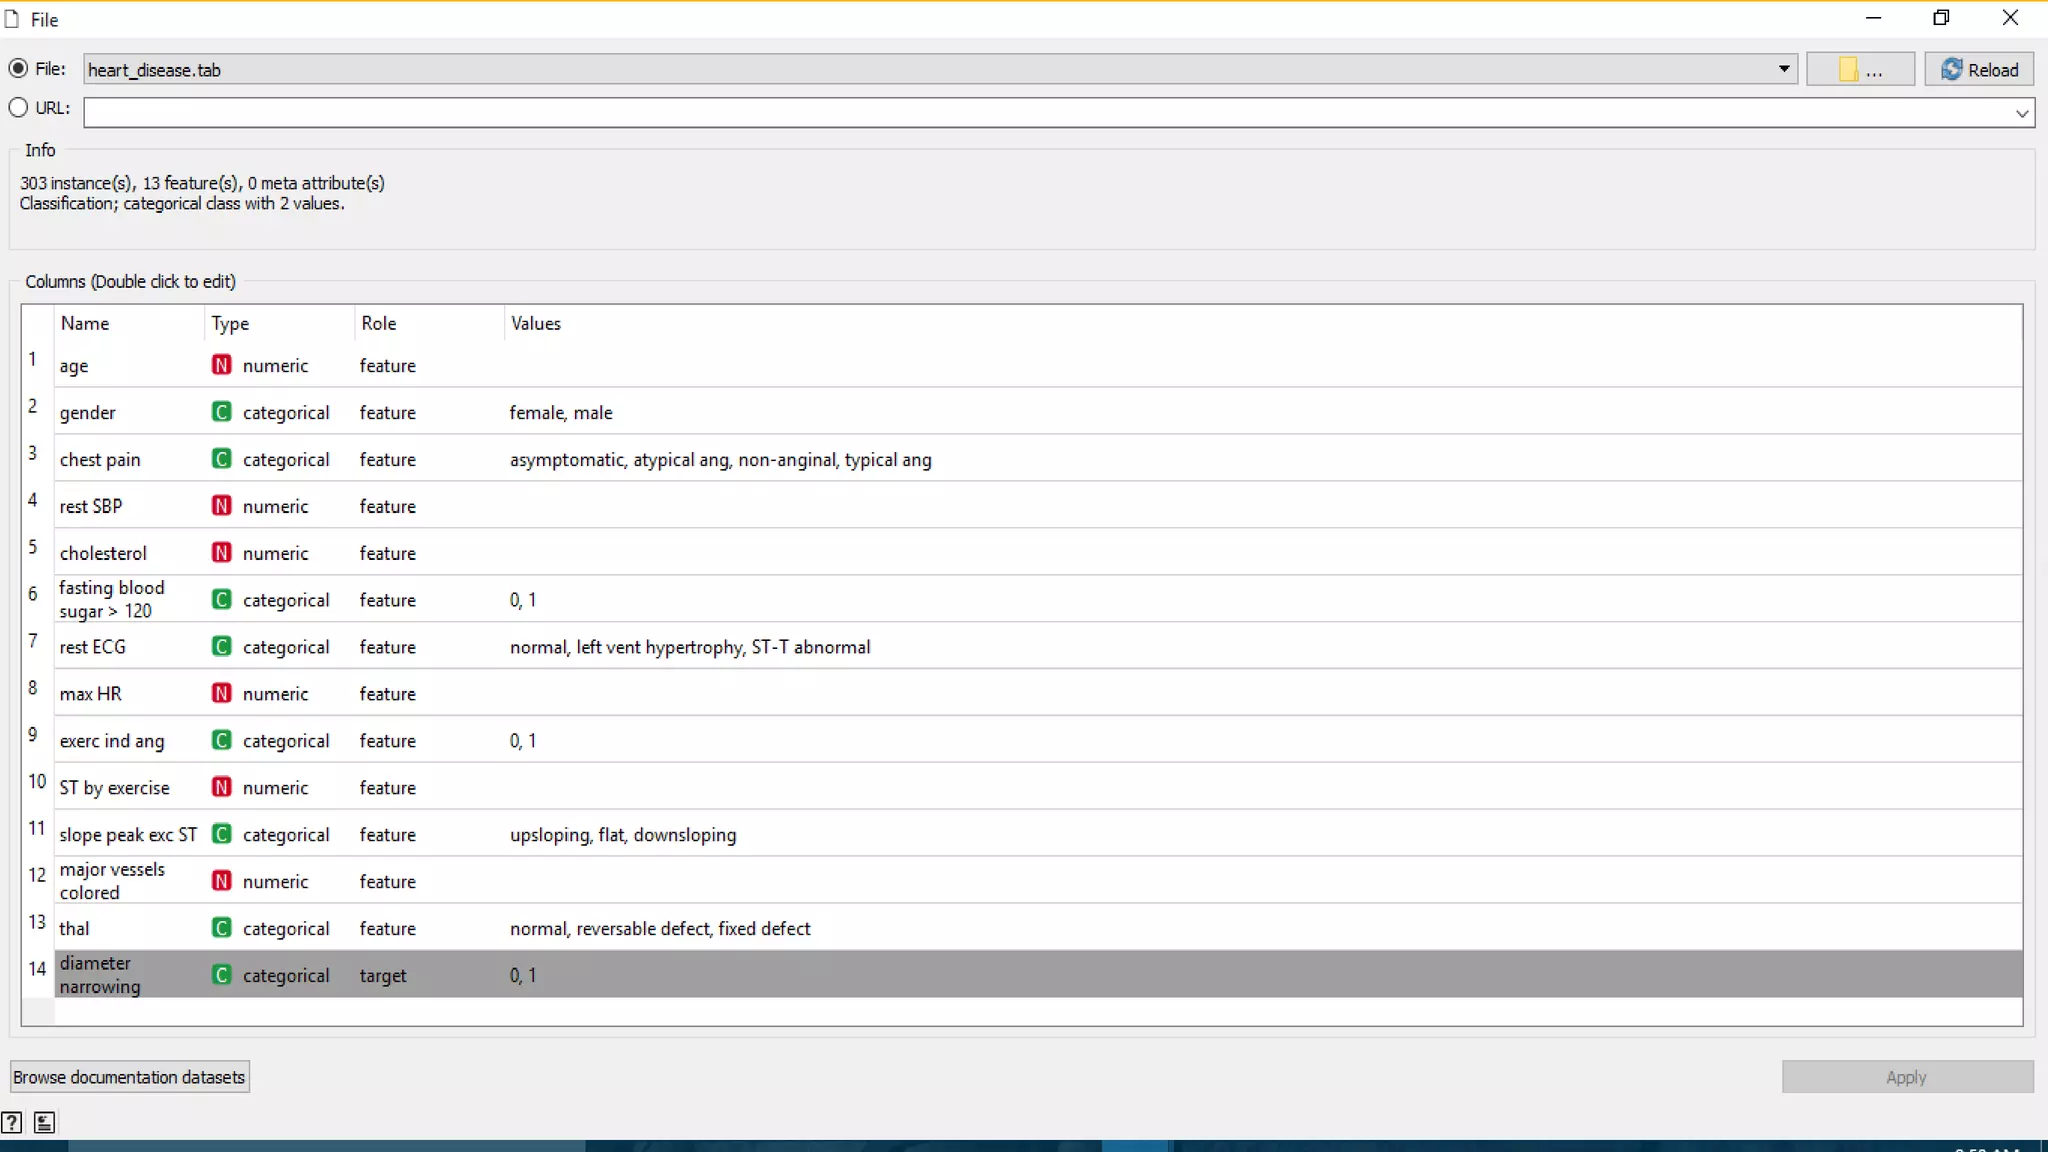Image resolution: width=2048 pixels, height=1152 pixels.
Task: Click the numeric type icon for age
Action: coord(221,365)
